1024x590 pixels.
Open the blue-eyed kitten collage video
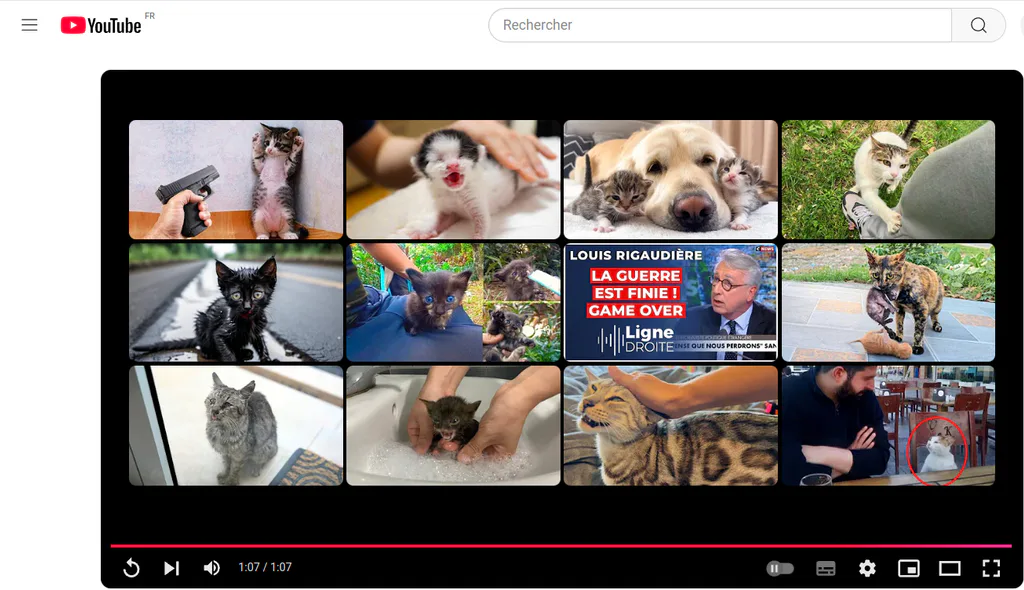(x=453, y=303)
